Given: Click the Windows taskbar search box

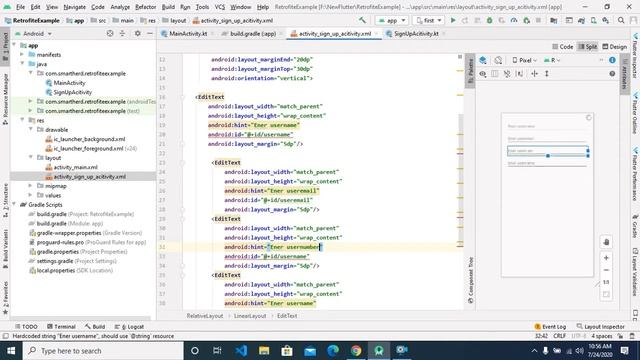Looking at the screenshot, I should (103, 351).
